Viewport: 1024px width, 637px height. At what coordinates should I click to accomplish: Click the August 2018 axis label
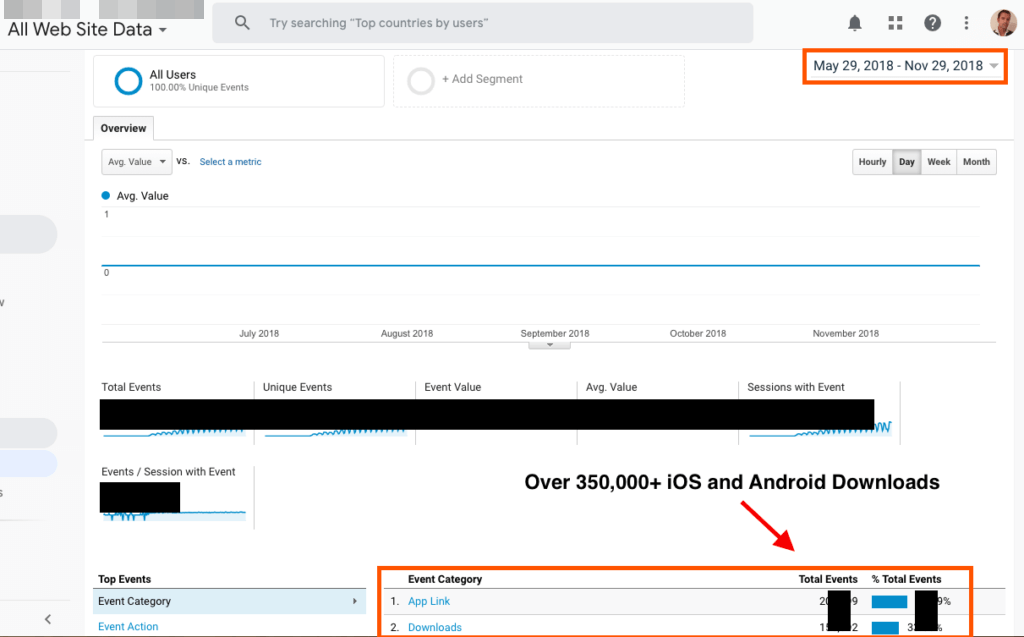(x=407, y=333)
